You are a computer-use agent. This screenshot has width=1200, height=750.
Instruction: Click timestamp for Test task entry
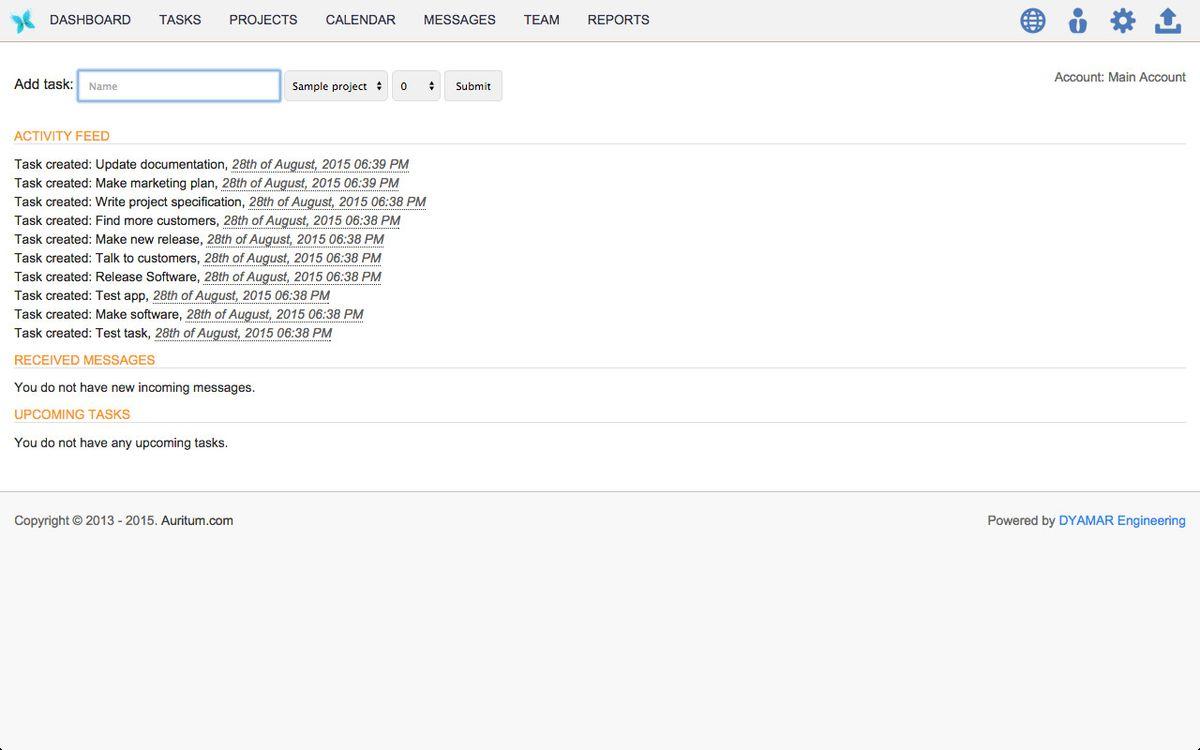243,334
